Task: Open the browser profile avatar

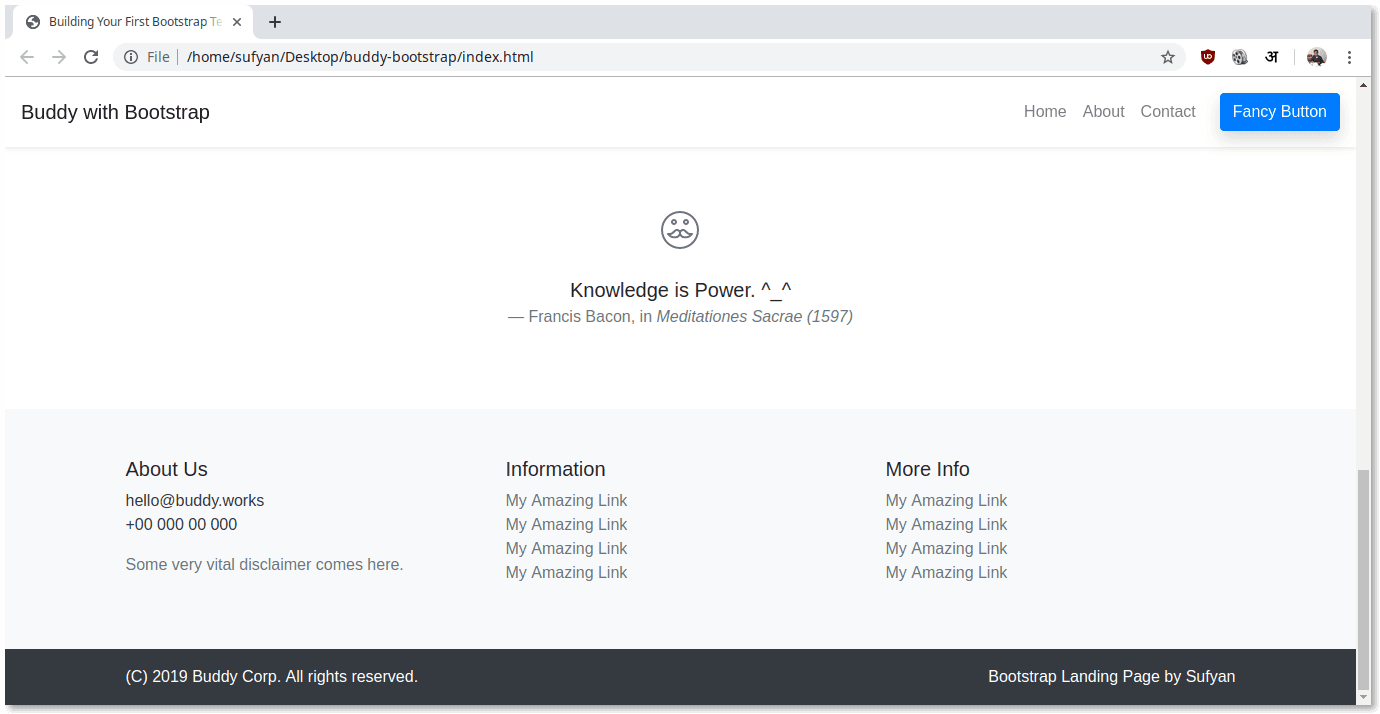Action: click(1316, 57)
